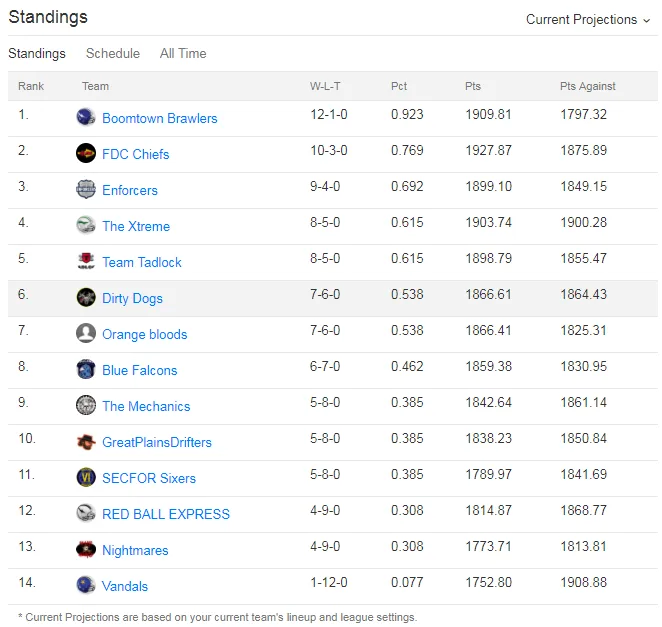Click the Blue Falcons team logo
662x627 pixels.
point(86,369)
